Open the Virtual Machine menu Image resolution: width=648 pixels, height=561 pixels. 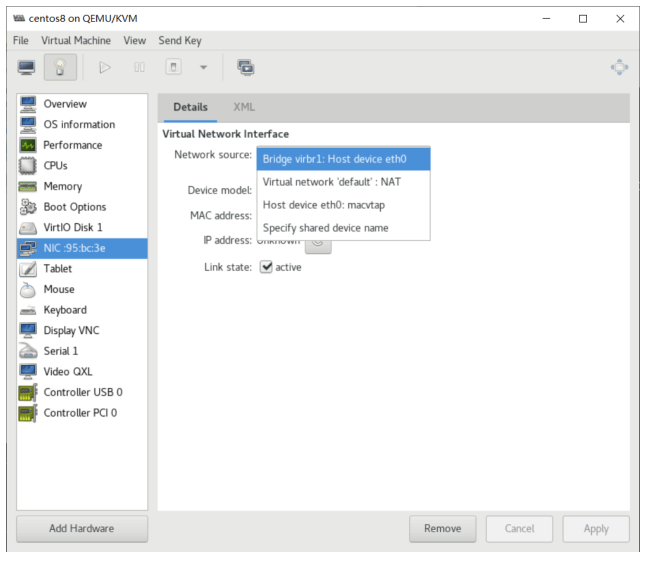(x=76, y=41)
